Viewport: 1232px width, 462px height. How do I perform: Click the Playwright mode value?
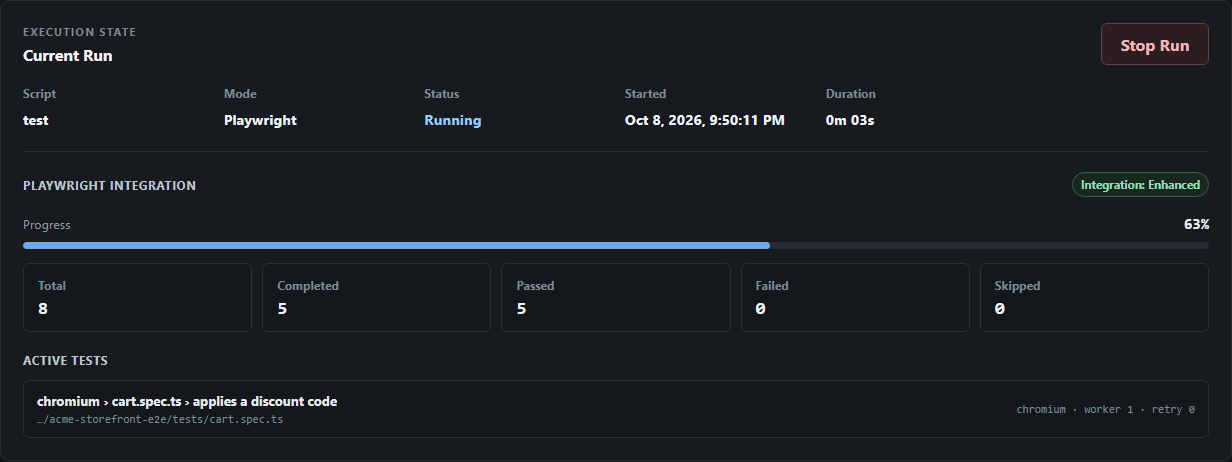pos(260,120)
